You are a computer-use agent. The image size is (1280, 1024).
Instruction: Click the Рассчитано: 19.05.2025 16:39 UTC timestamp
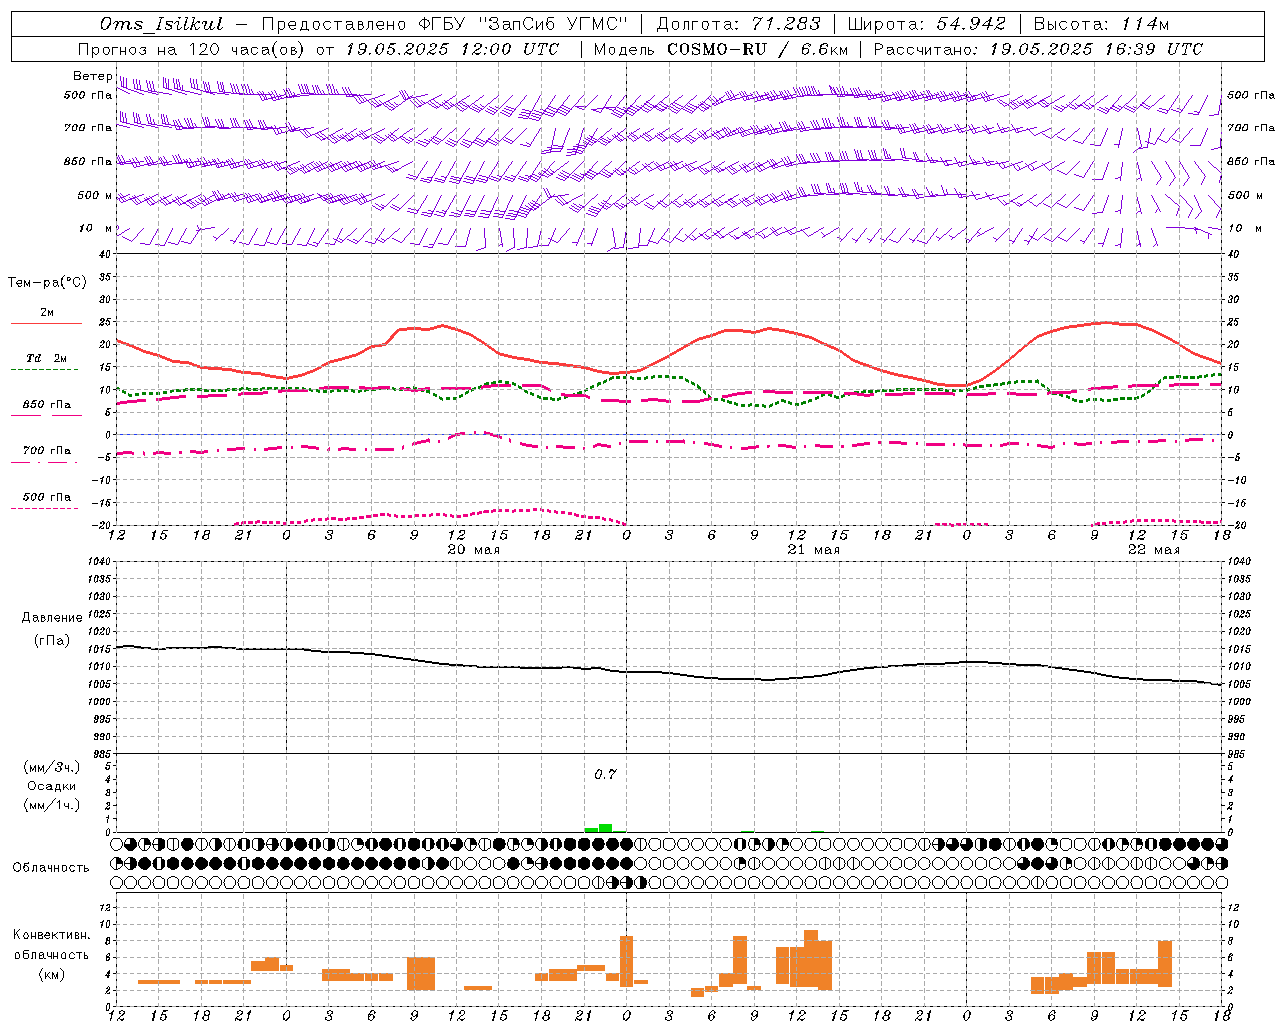click(x=1038, y=49)
